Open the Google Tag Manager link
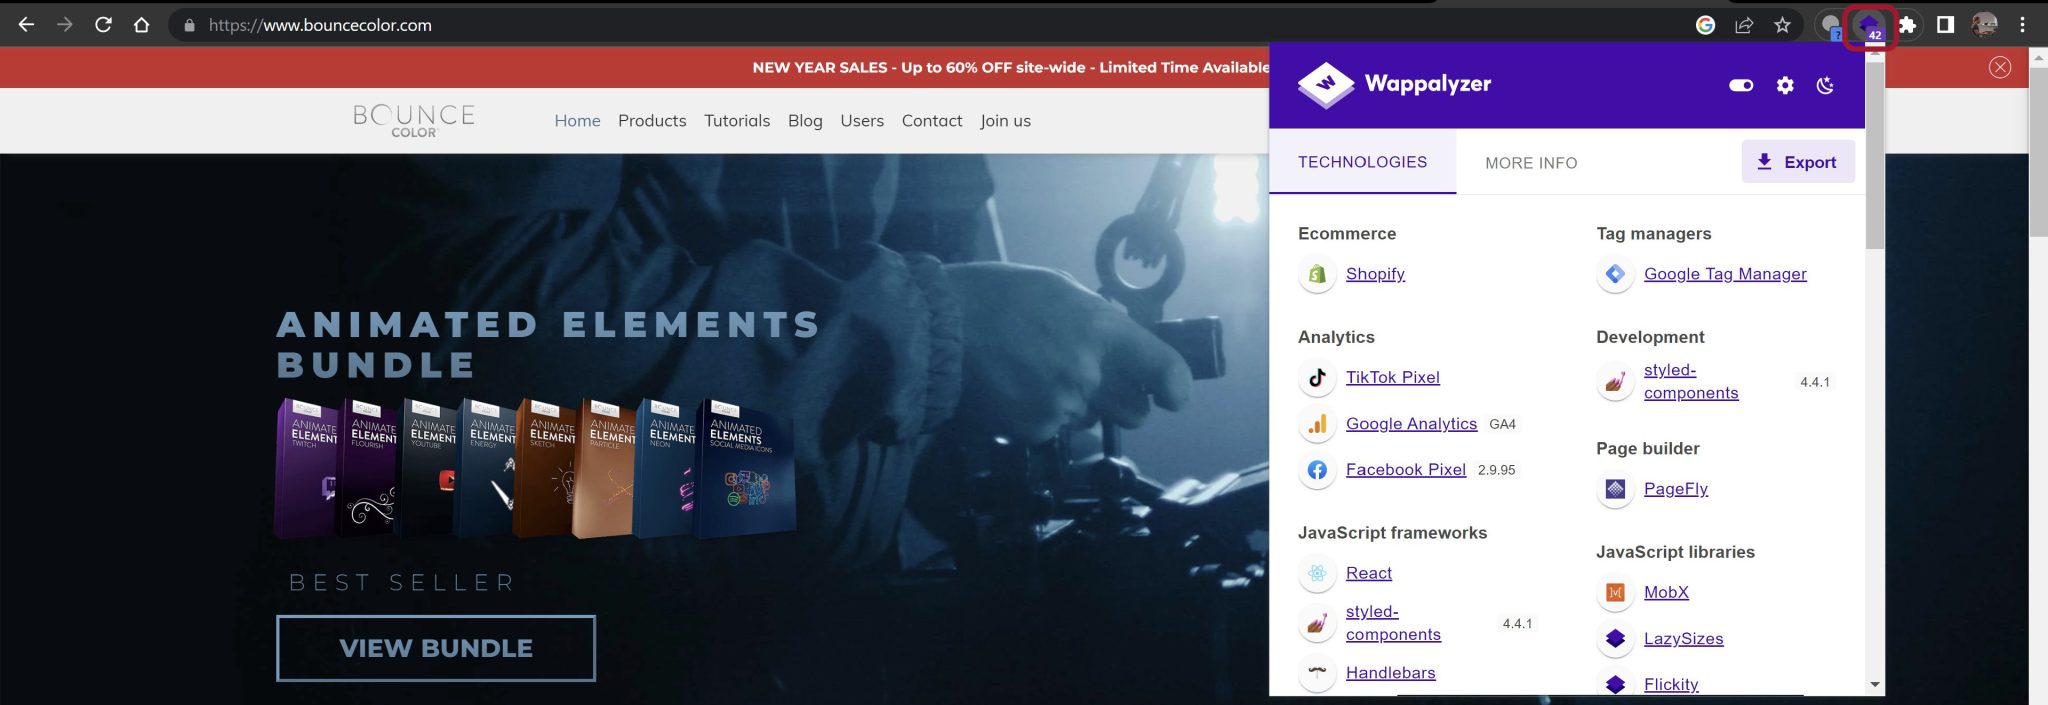The width and height of the screenshot is (2048, 705). point(1725,274)
